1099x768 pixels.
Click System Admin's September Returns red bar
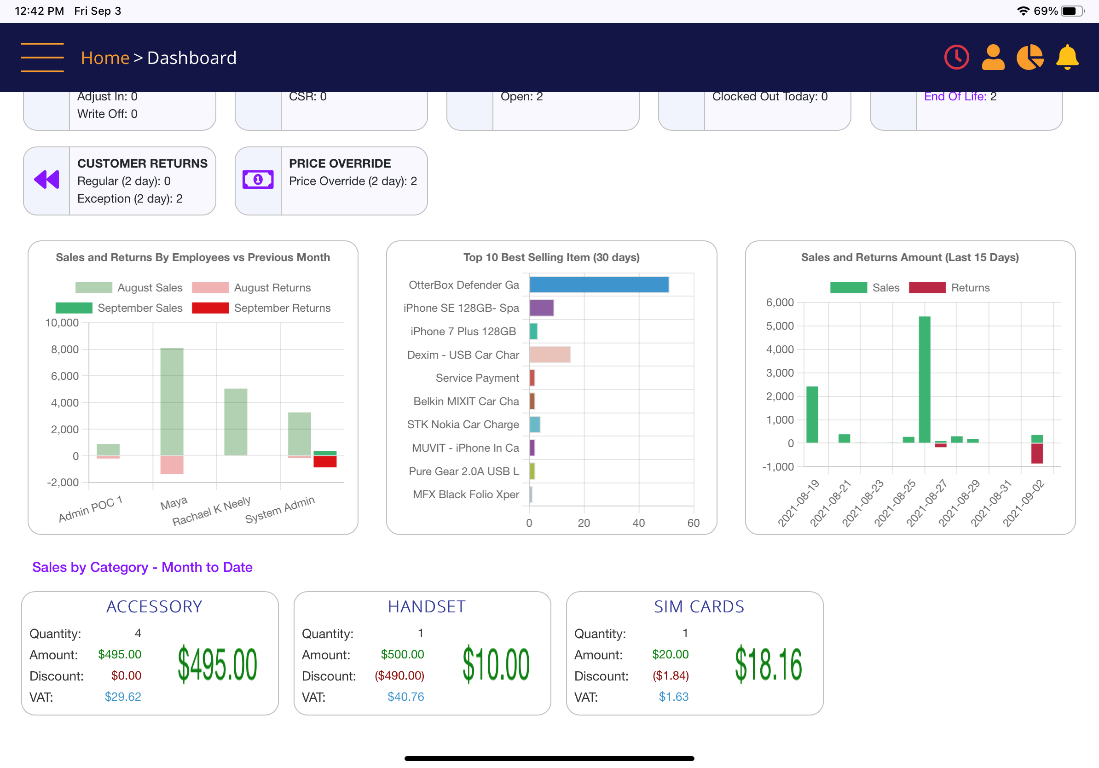(x=325, y=461)
